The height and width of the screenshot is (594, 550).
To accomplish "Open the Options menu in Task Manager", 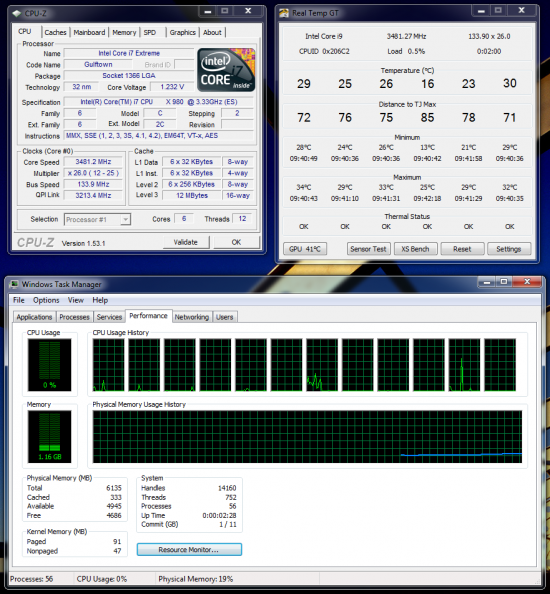I will pos(46,300).
